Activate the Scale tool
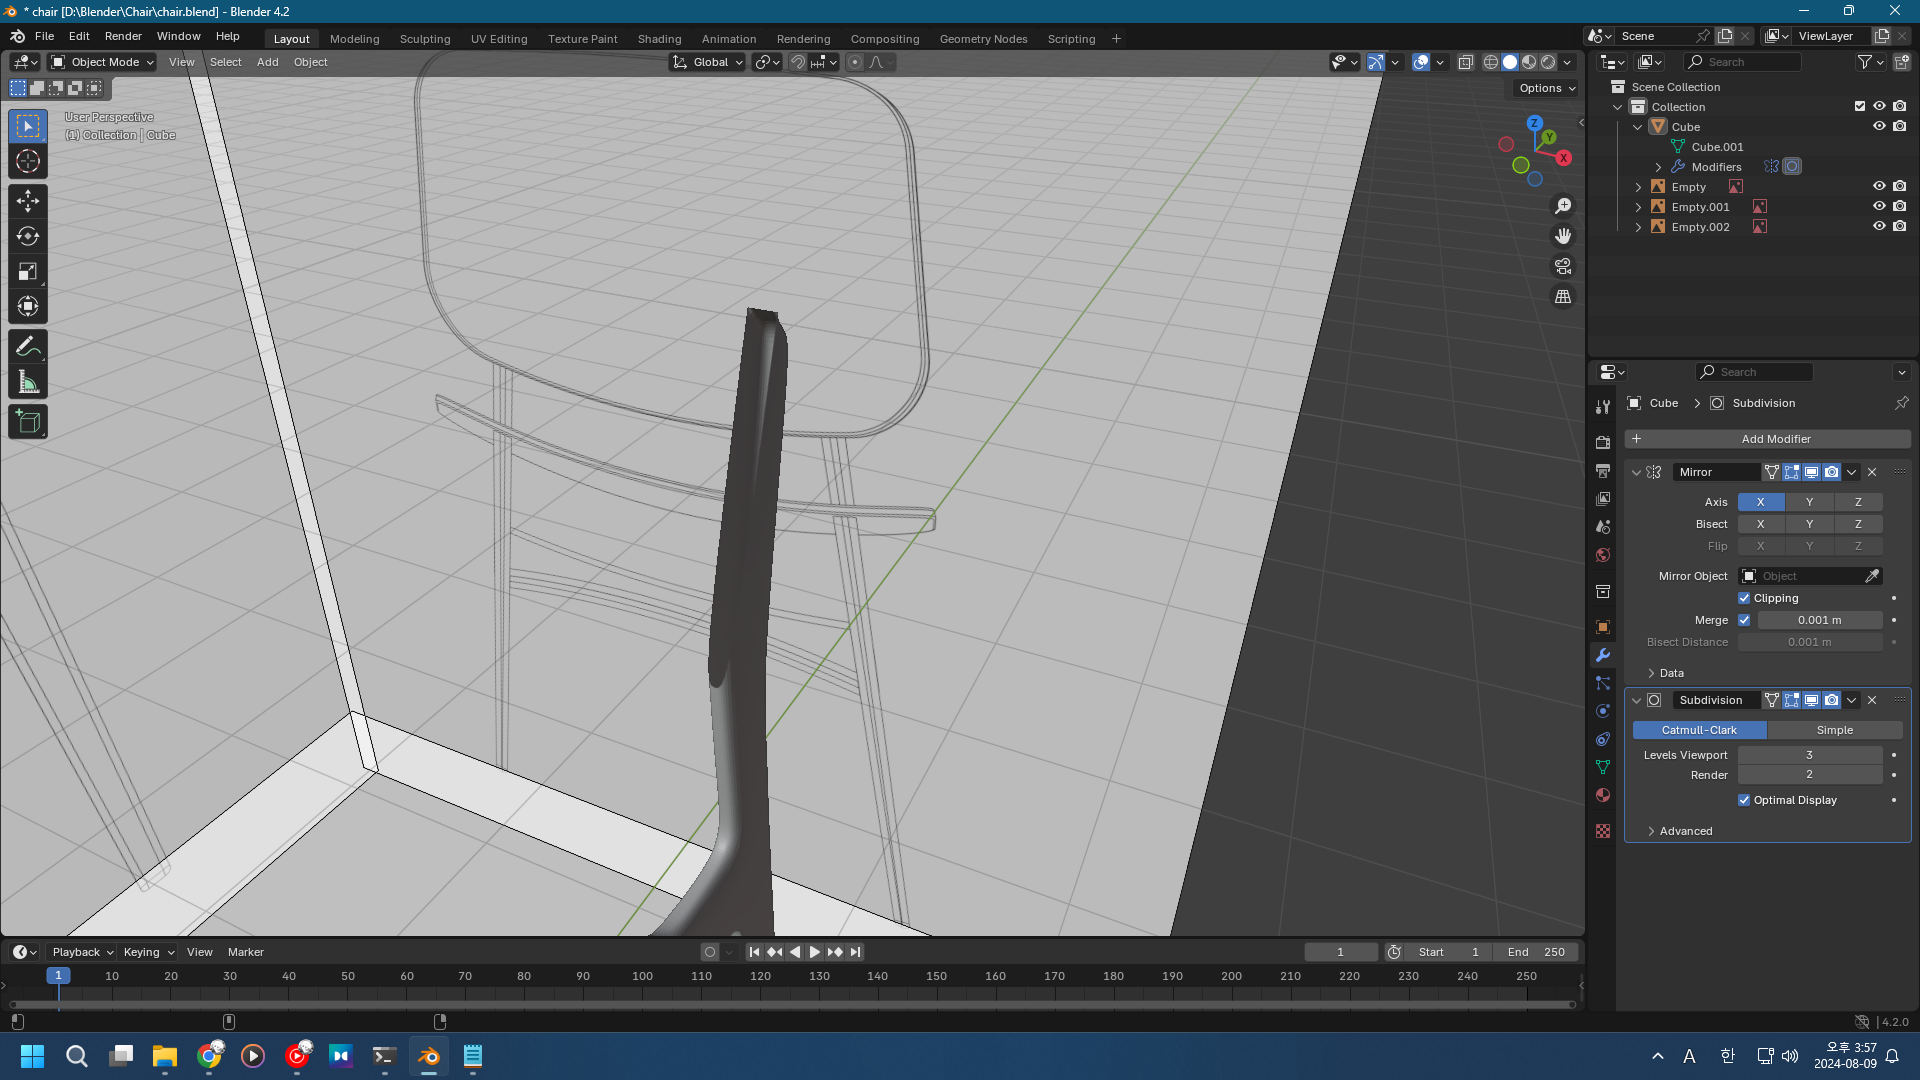The image size is (1920, 1080). [28, 271]
